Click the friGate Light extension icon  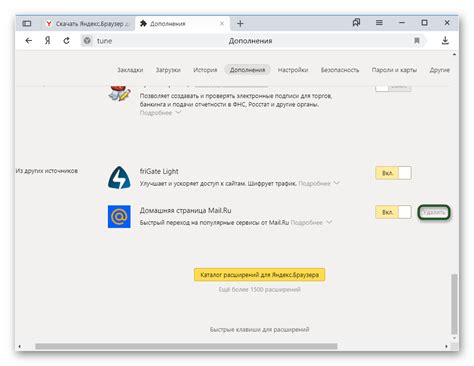[x=119, y=177]
